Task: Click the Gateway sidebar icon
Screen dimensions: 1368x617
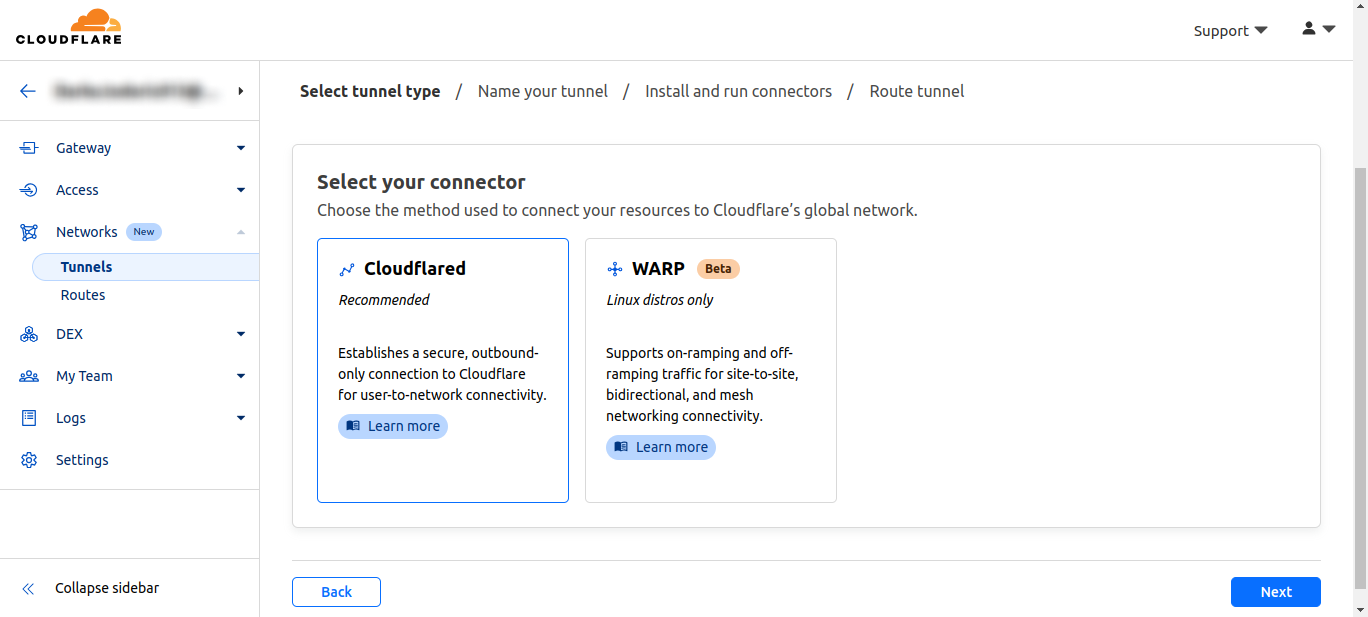Action: pyautogui.click(x=29, y=148)
